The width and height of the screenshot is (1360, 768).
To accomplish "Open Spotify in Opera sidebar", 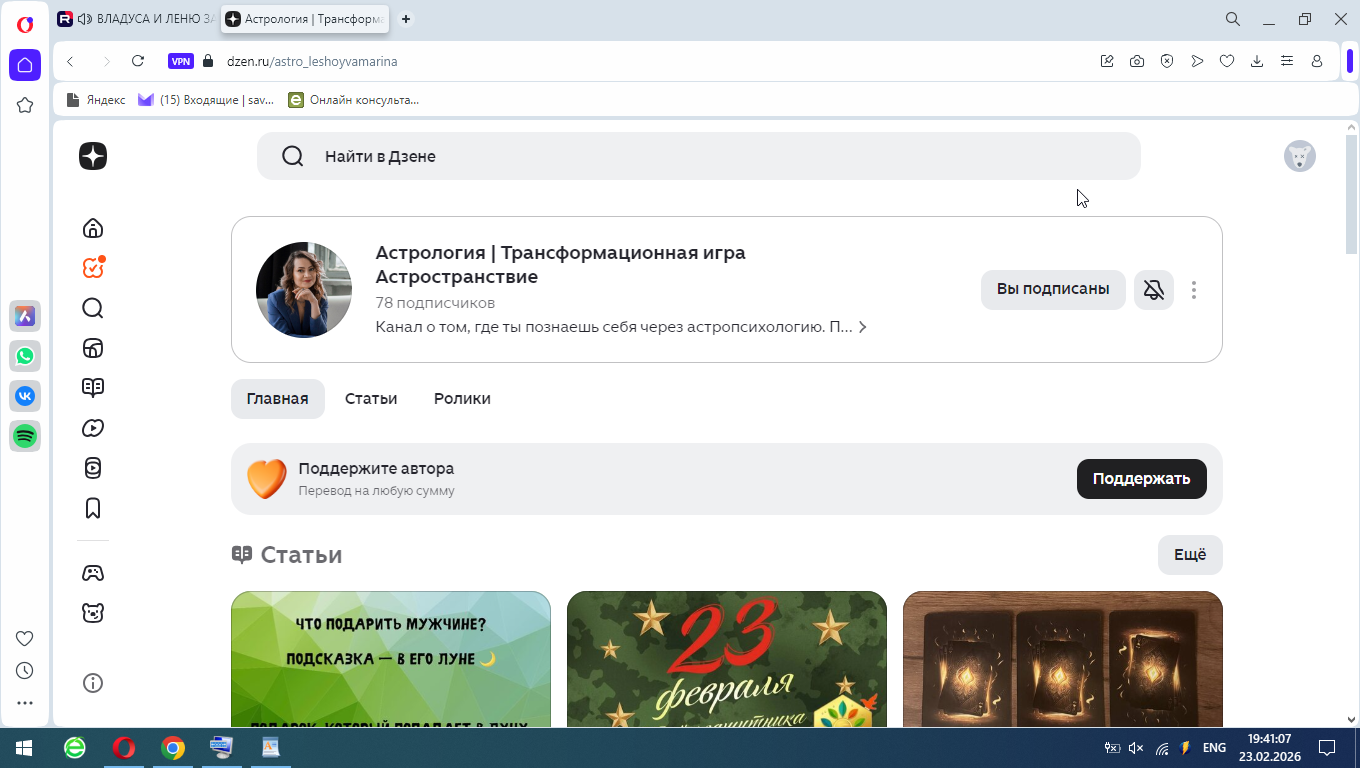I will [25, 436].
